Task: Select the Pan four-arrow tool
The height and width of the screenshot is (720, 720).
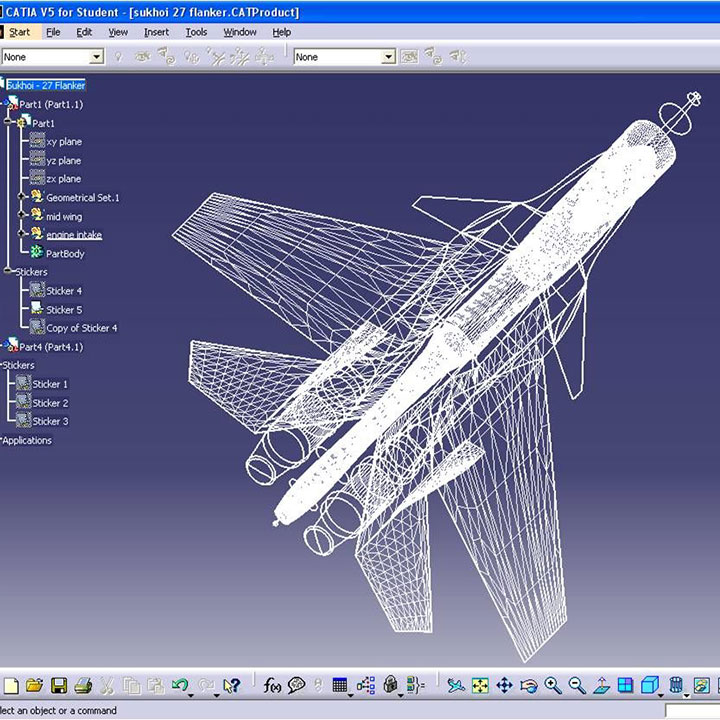Action: pos(504,686)
